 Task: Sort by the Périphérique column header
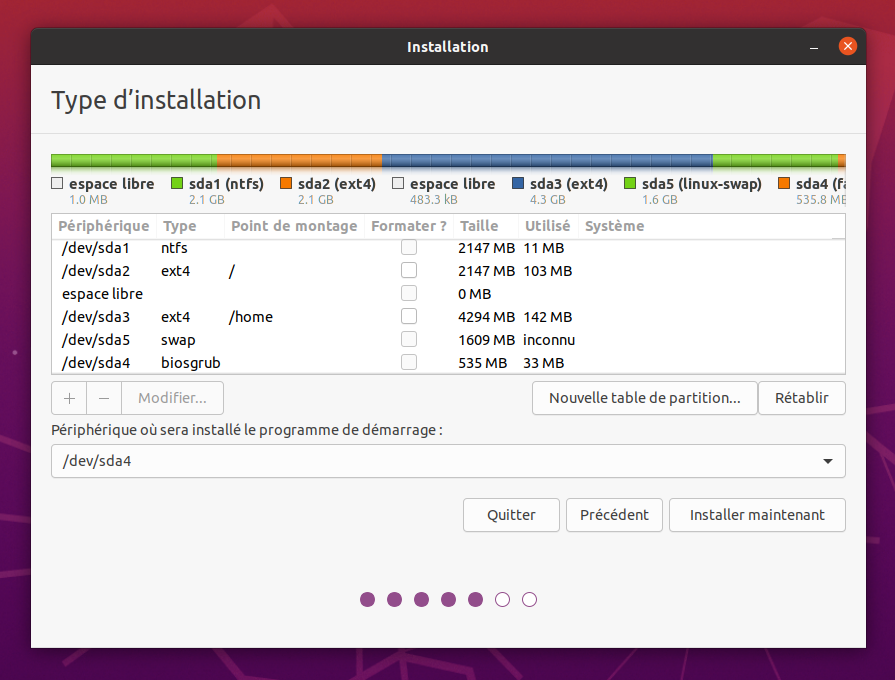[x=104, y=226]
